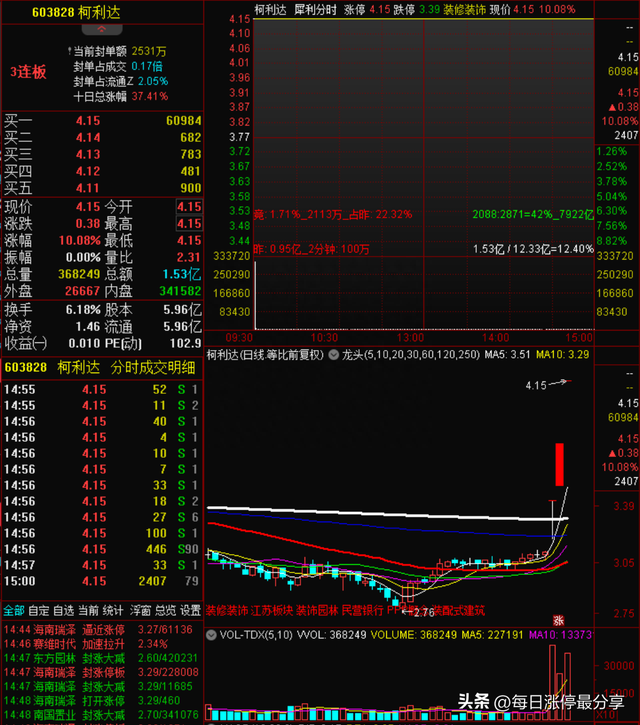Image resolution: width=640 pixels, height=725 pixels.
Task: Select the 15:00 trade row with 2407 volume
Action: click(x=102, y=581)
